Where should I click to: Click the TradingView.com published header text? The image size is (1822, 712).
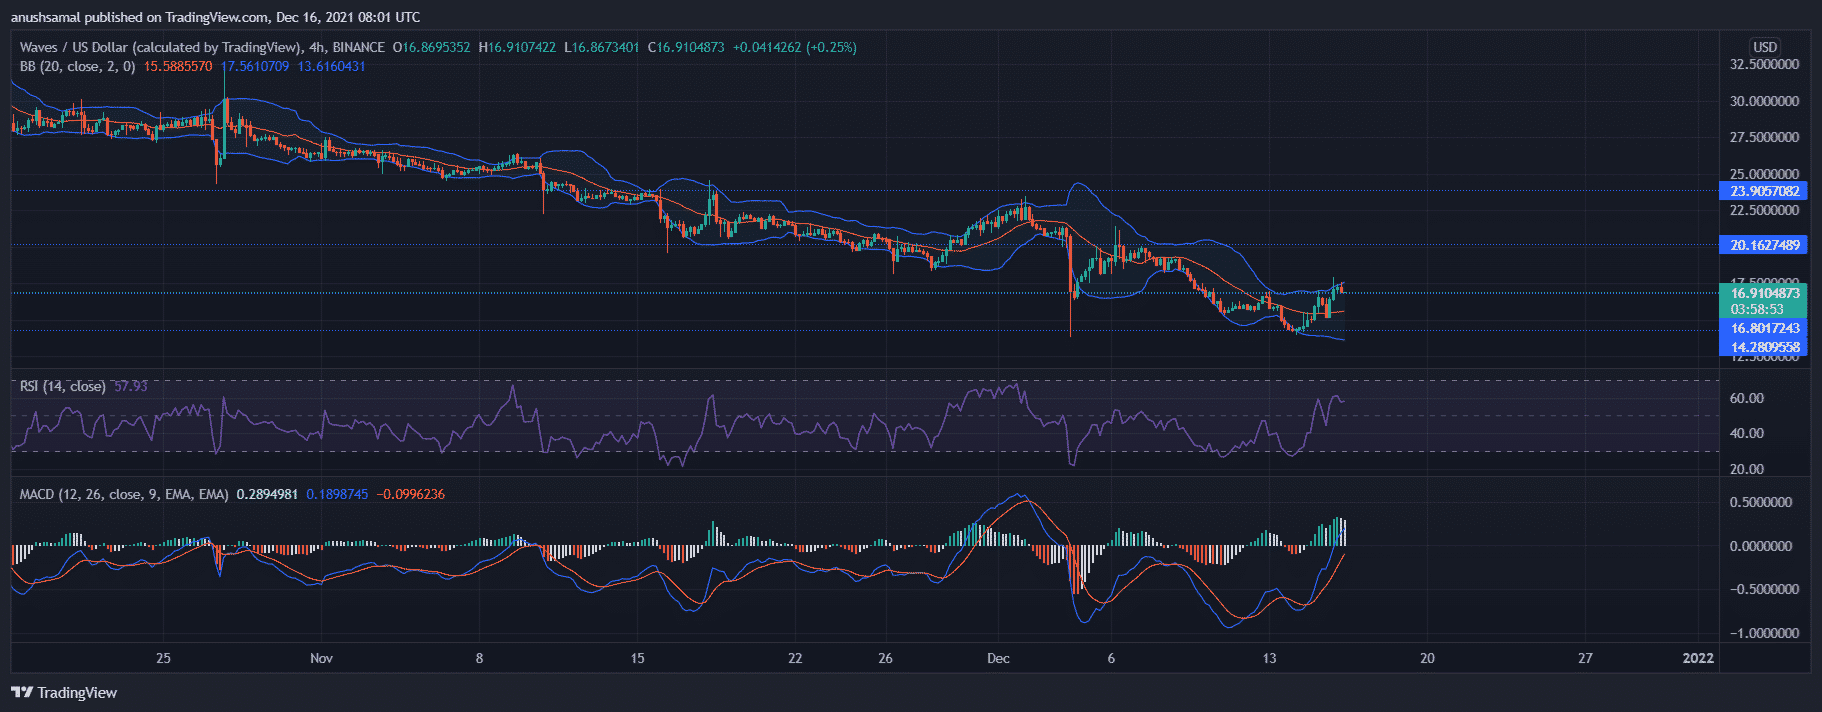point(215,17)
